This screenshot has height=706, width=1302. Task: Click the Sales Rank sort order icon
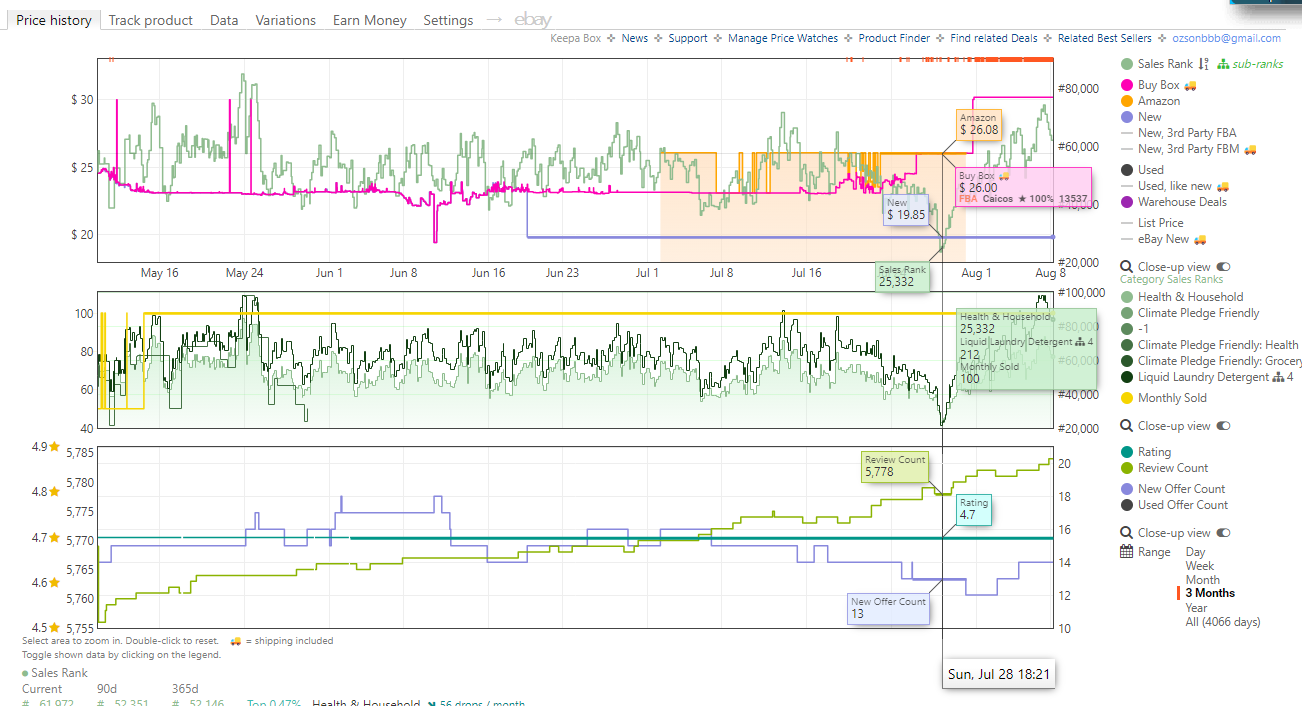(x=1203, y=64)
